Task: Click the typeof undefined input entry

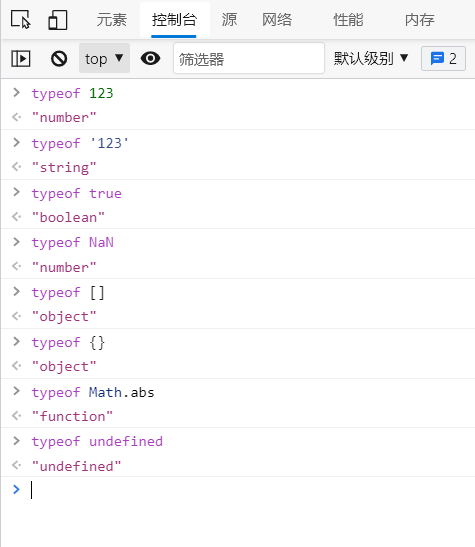Action: (x=97, y=442)
